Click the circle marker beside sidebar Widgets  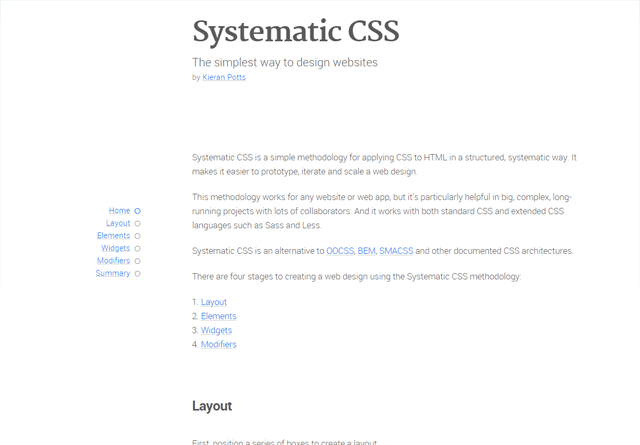coord(138,248)
